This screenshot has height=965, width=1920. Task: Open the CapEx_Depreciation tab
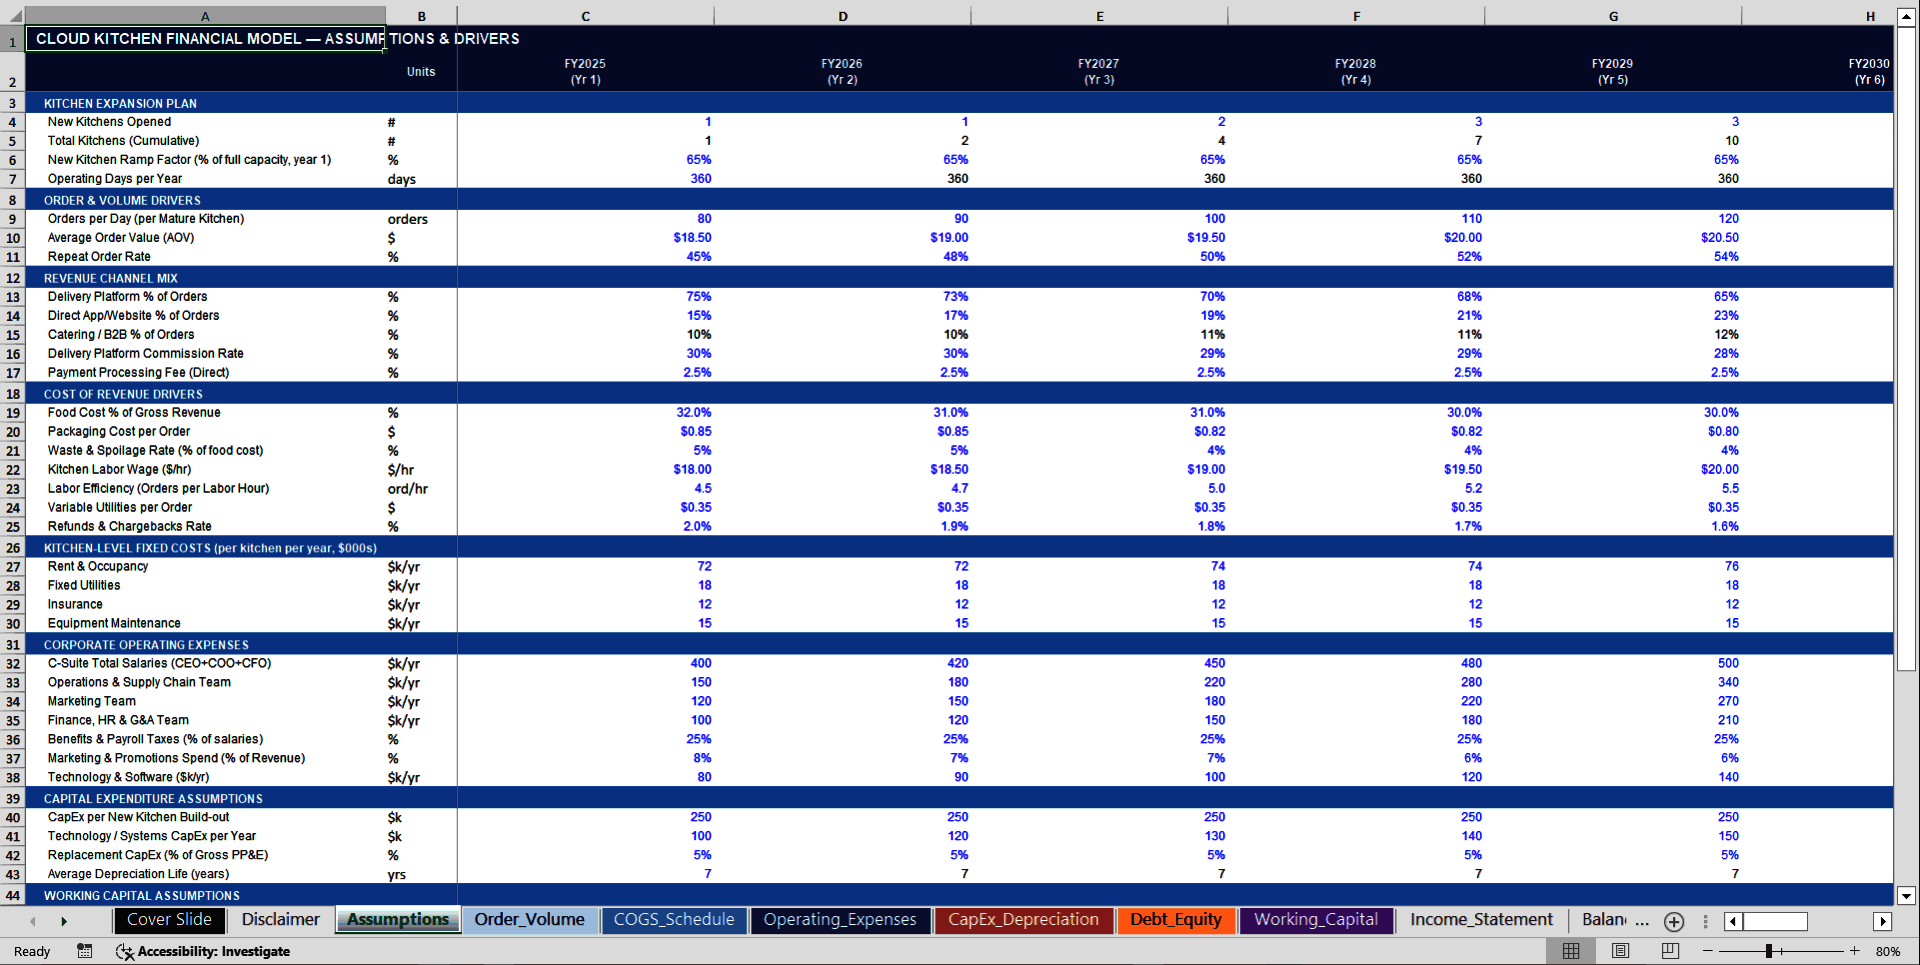point(1024,920)
